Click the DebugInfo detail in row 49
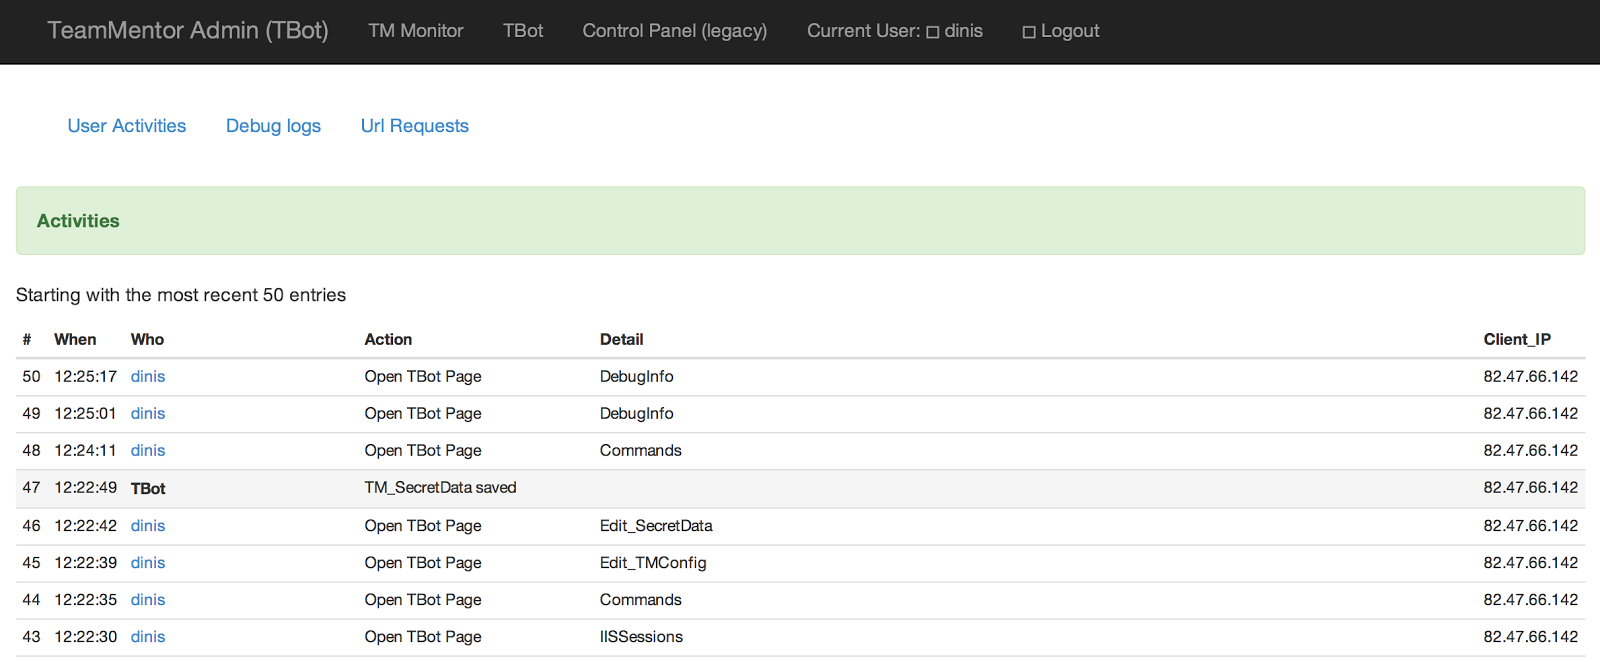1600x662 pixels. point(636,414)
